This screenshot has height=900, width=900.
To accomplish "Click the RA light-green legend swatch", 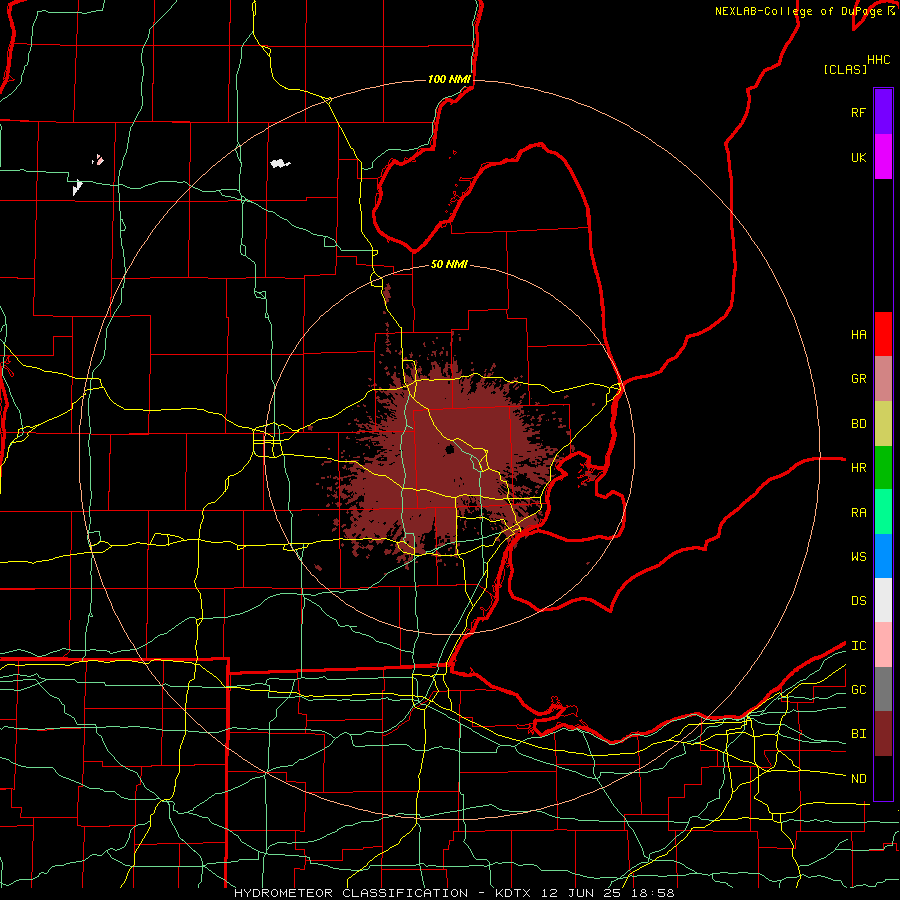I will (883, 512).
